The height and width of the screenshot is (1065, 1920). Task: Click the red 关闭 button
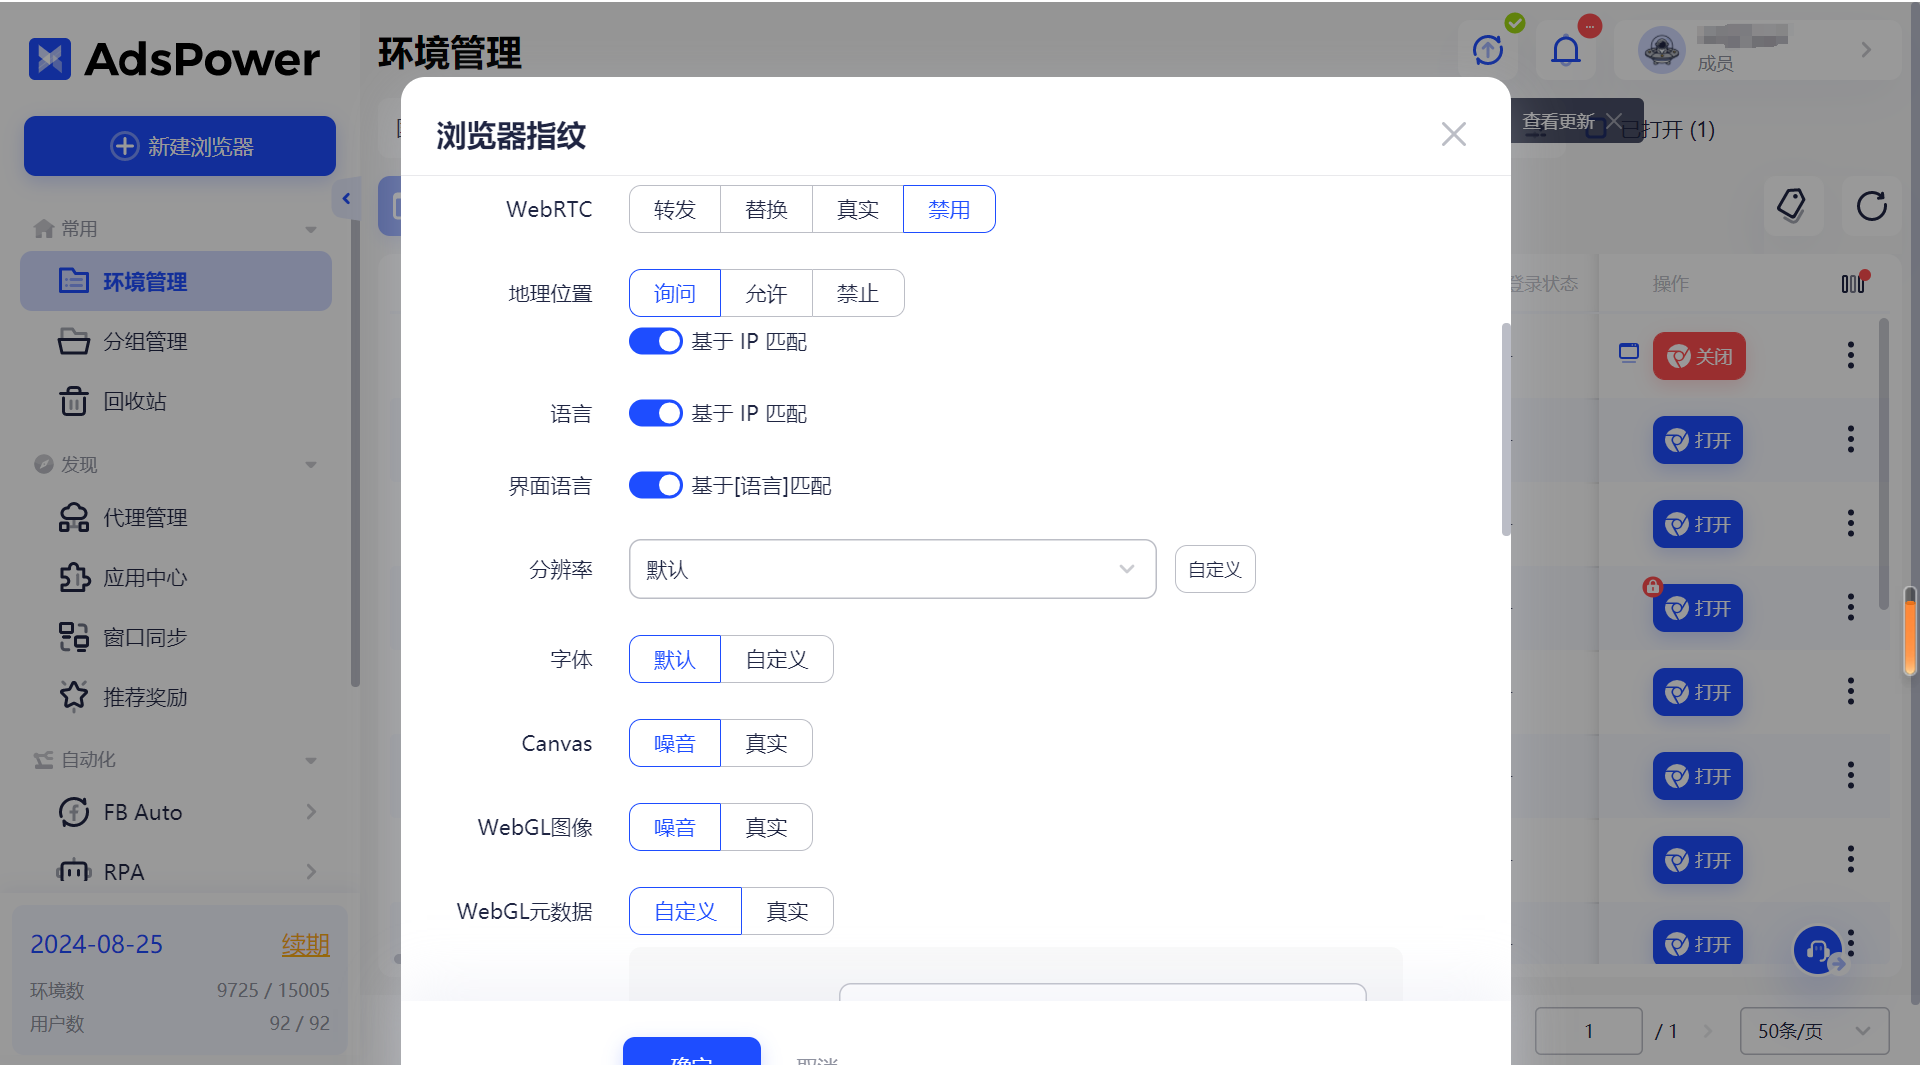1699,356
